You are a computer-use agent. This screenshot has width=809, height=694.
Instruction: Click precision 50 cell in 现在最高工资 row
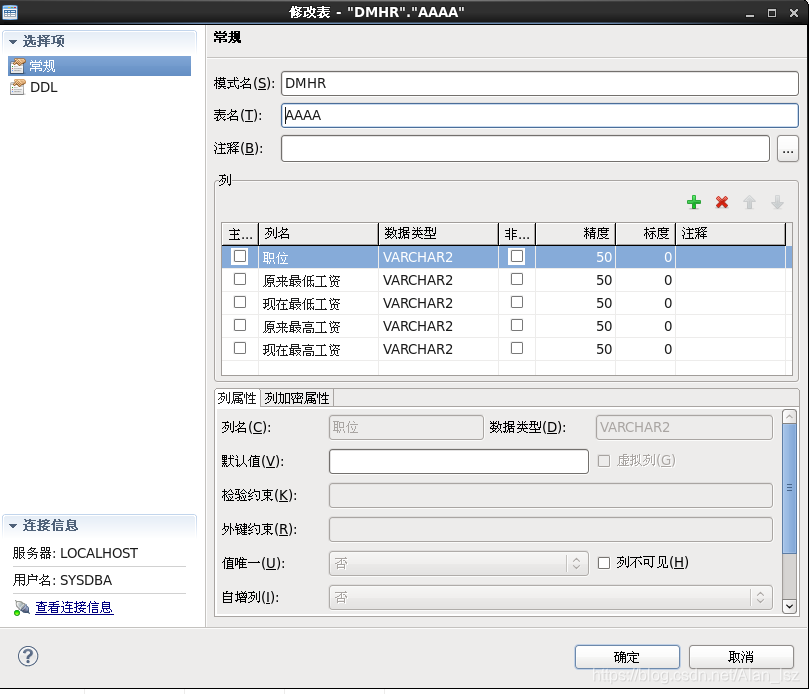point(576,349)
